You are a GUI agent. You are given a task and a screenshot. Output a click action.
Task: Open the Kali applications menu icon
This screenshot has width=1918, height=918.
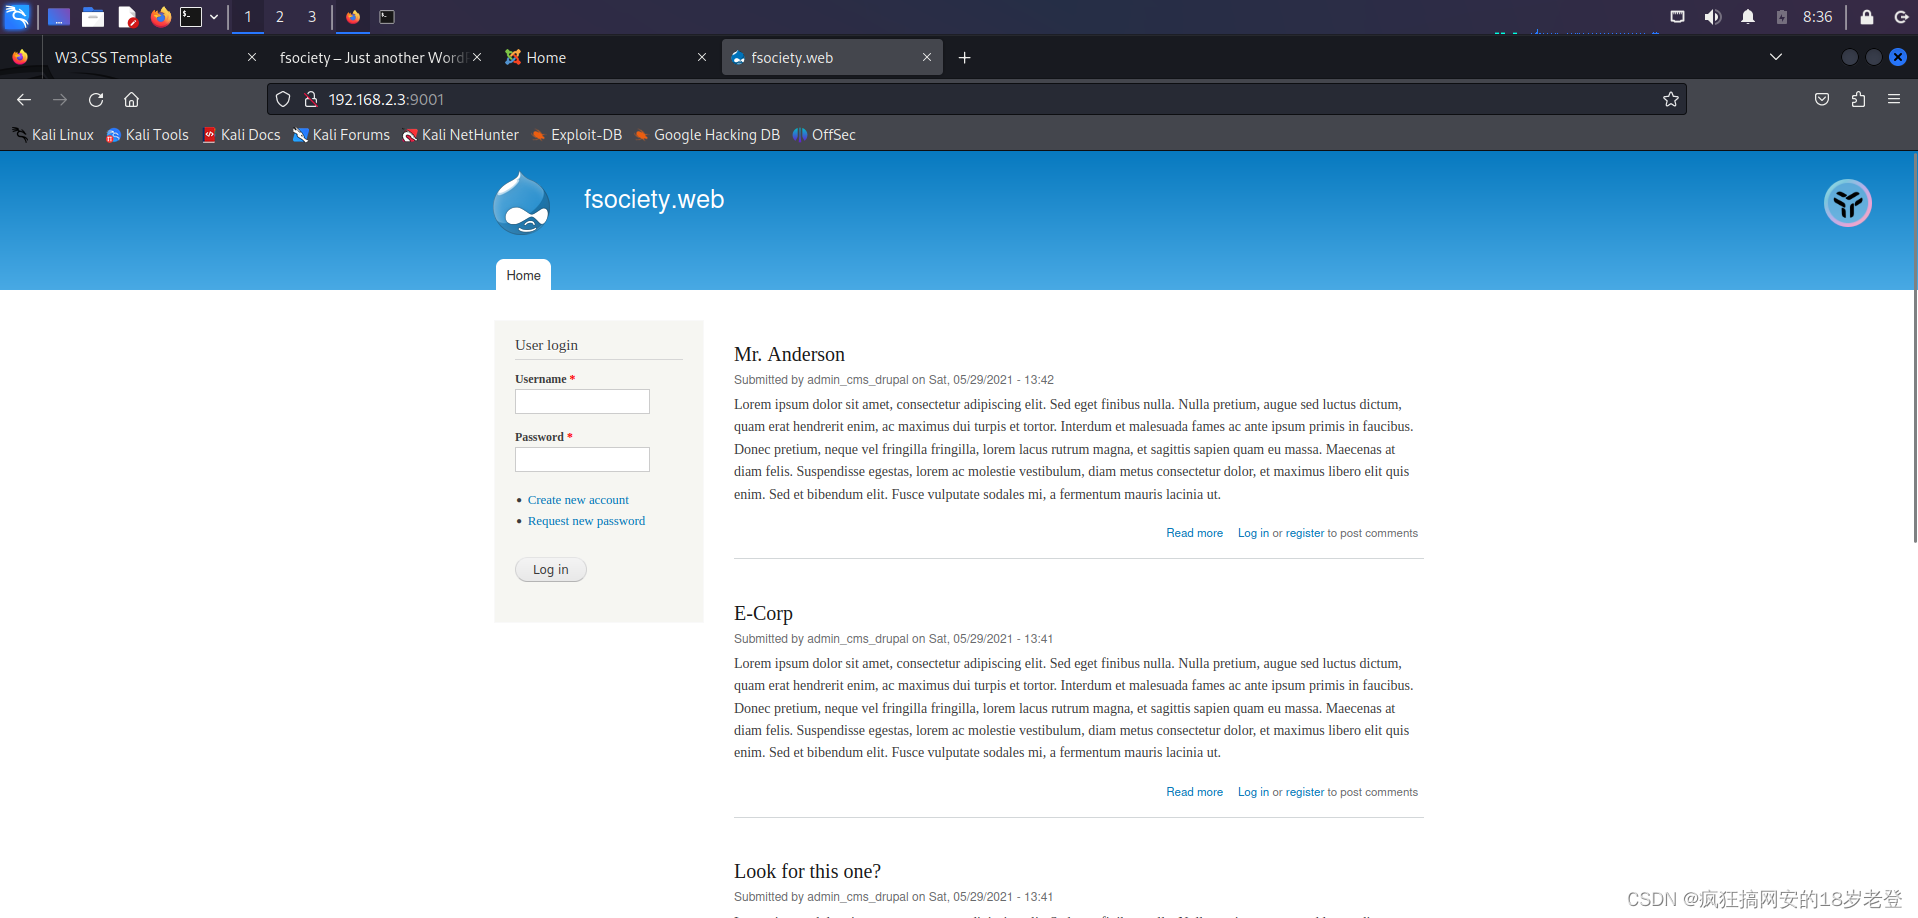tap(18, 16)
